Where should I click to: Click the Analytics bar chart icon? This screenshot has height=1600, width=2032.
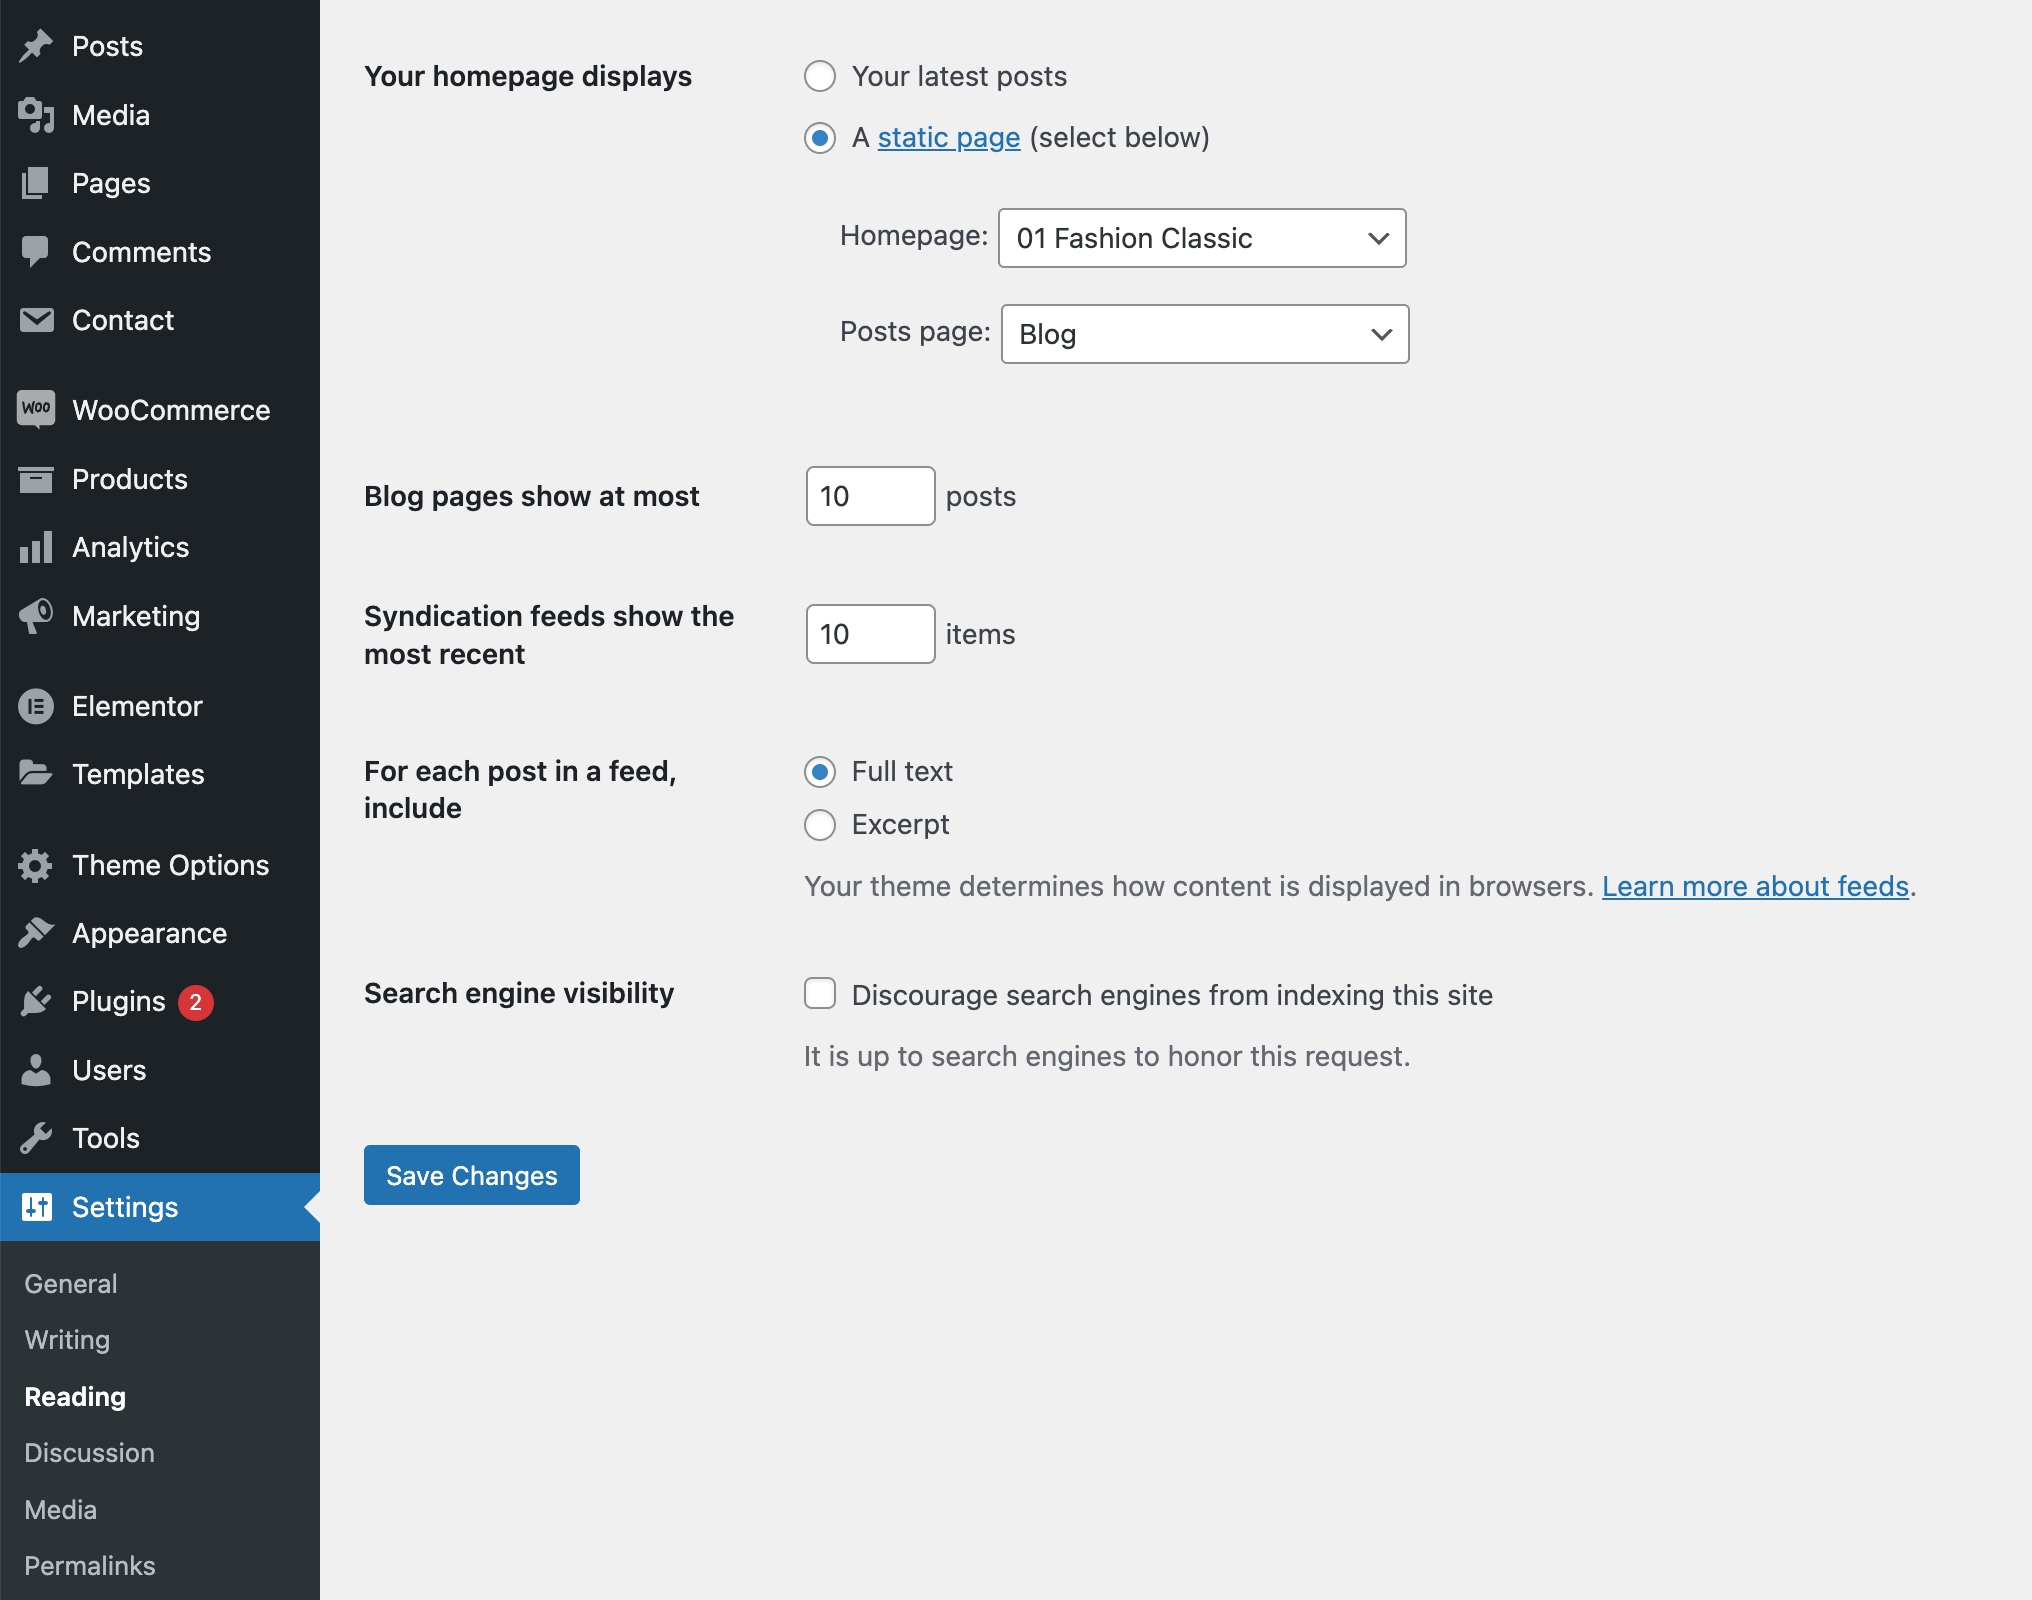click(36, 547)
